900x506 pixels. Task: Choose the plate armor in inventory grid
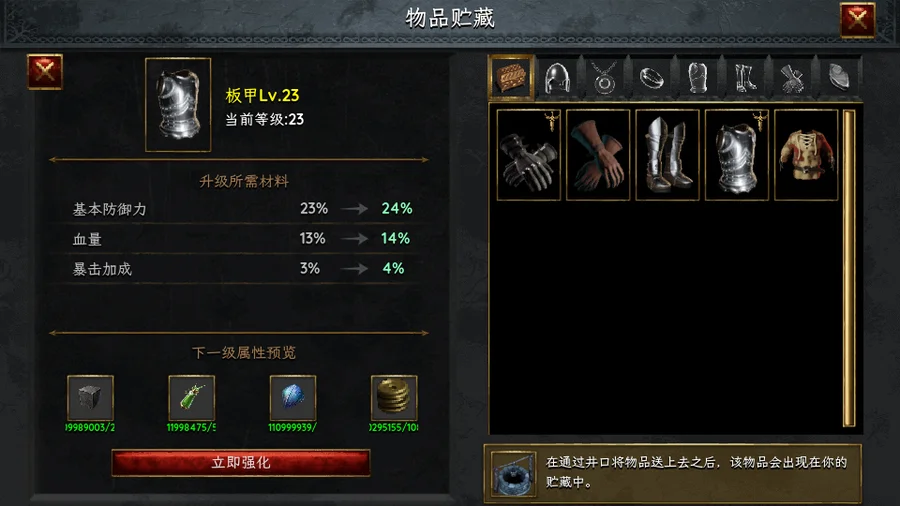click(x=737, y=155)
